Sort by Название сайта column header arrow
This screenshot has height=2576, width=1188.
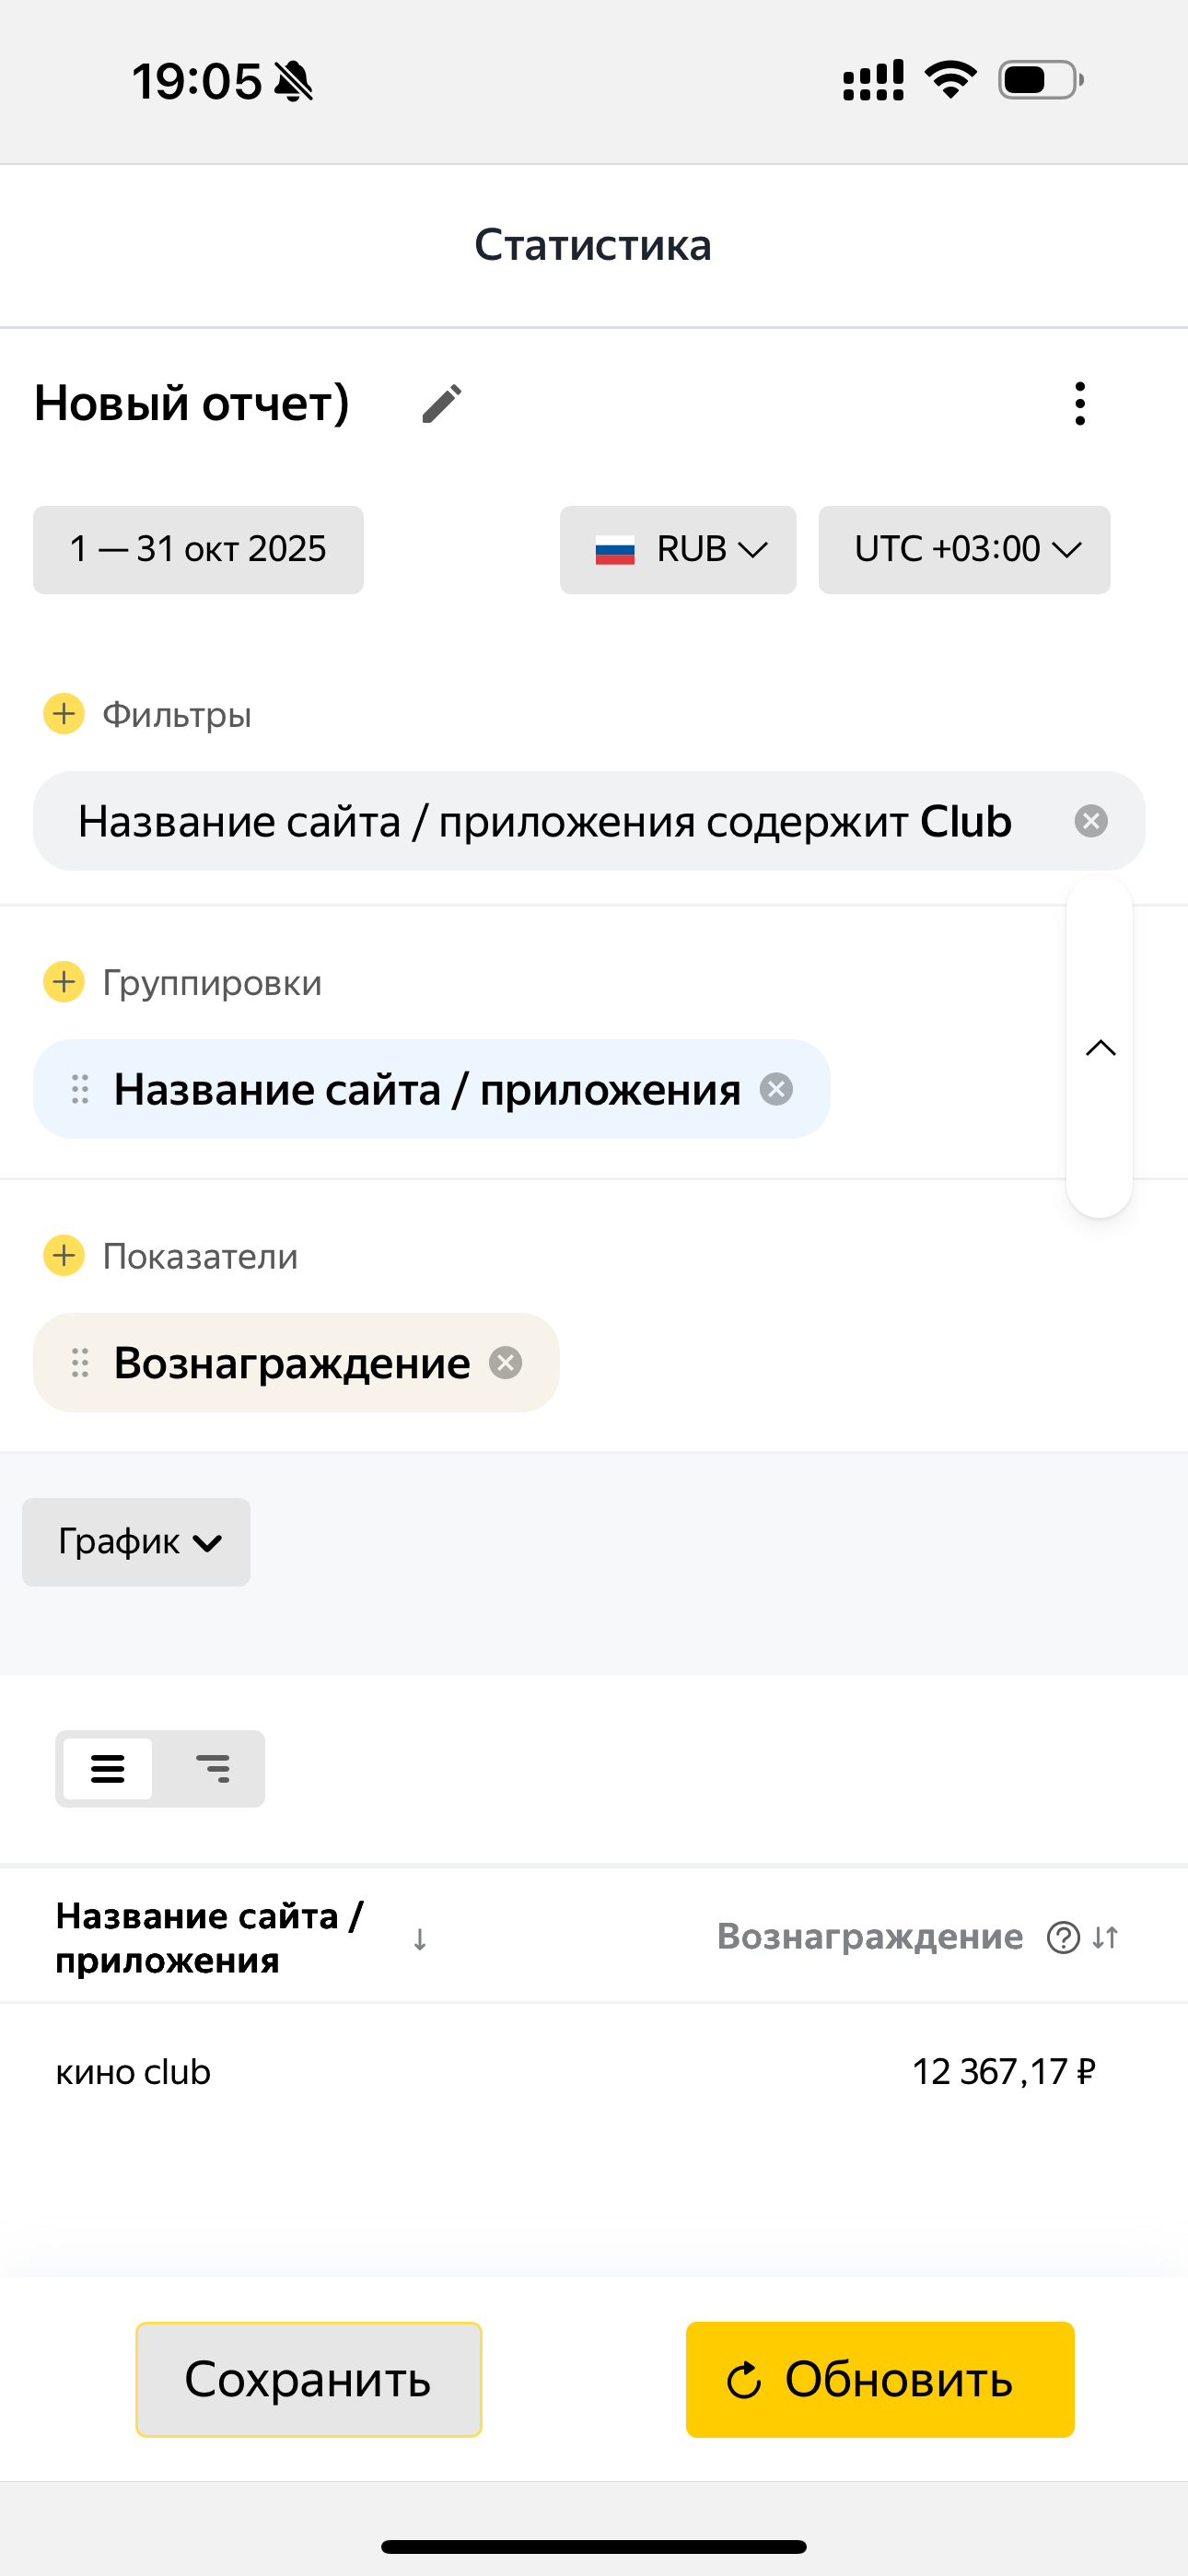[x=420, y=1939]
